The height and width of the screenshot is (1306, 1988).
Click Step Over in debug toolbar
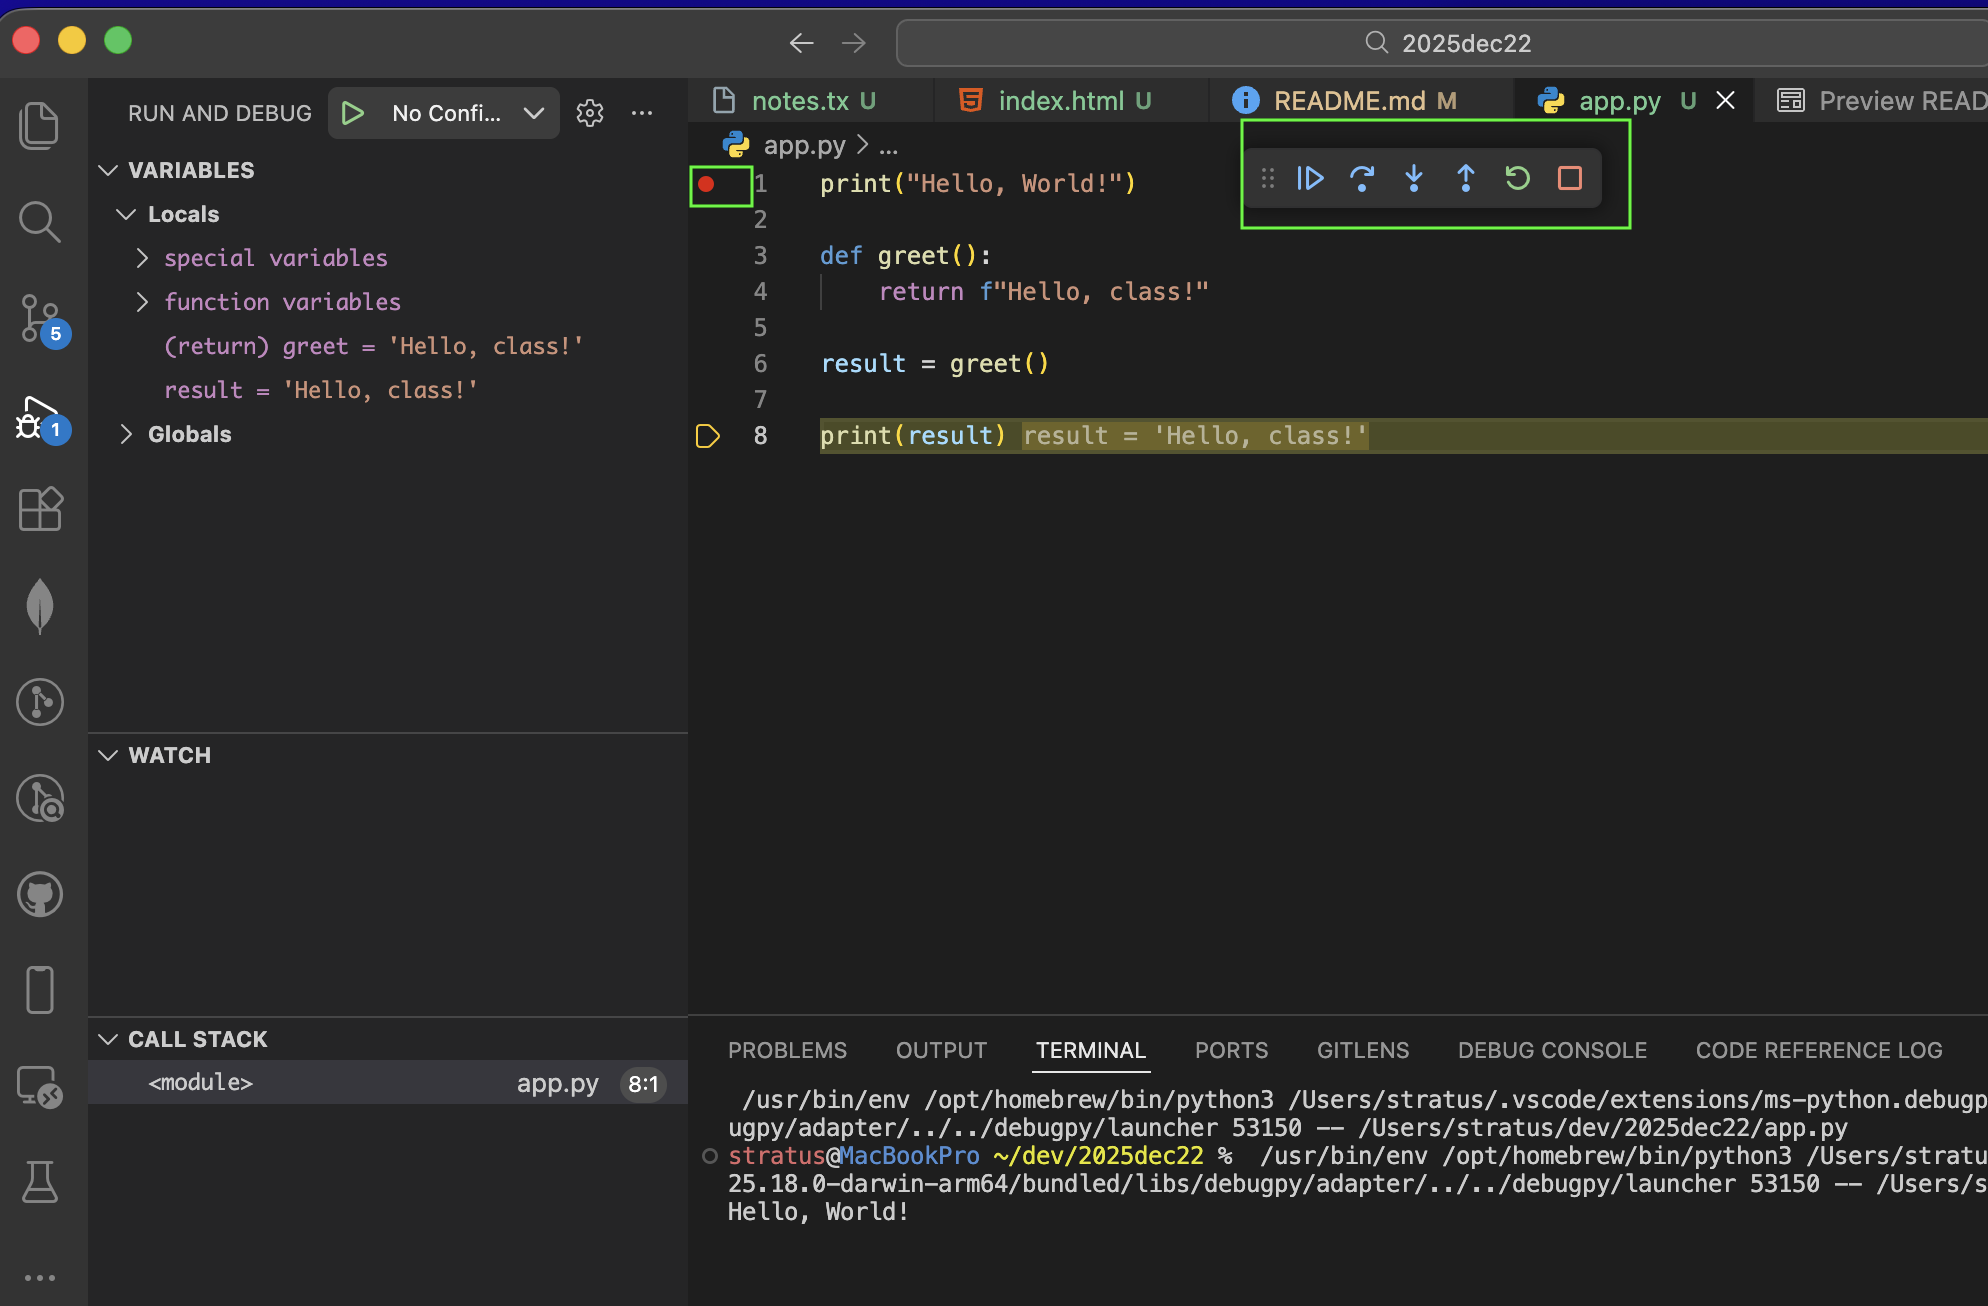coord(1362,179)
